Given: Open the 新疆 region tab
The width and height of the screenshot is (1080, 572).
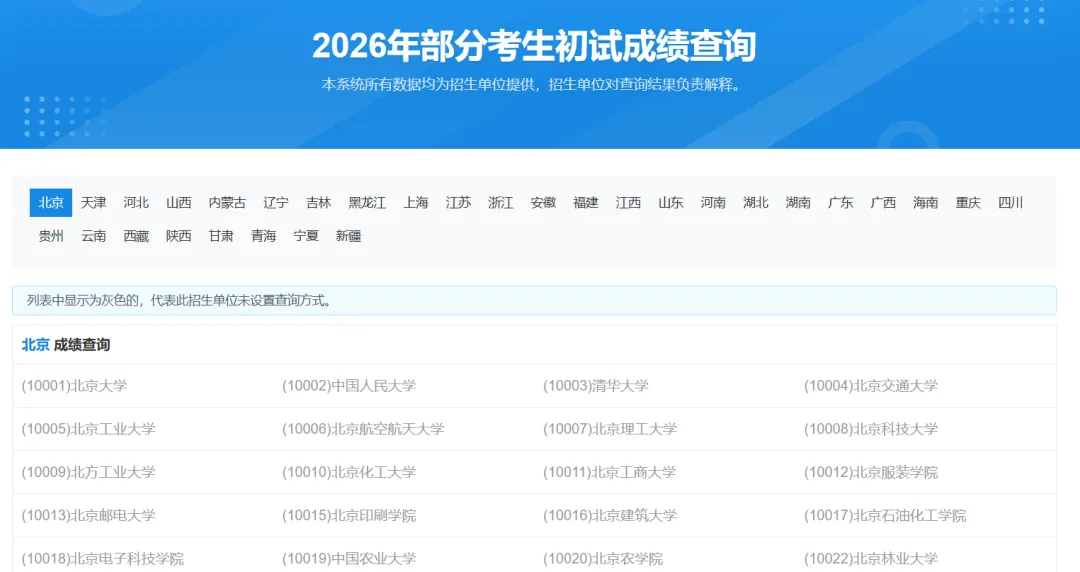Looking at the screenshot, I should click(349, 236).
